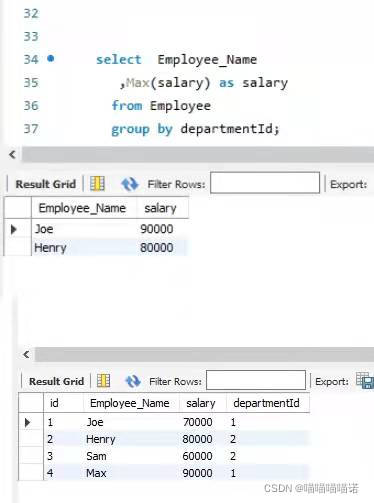Click line number 37 in the editor gutter
Screen dimensions: 374x503
tap(31, 129)
